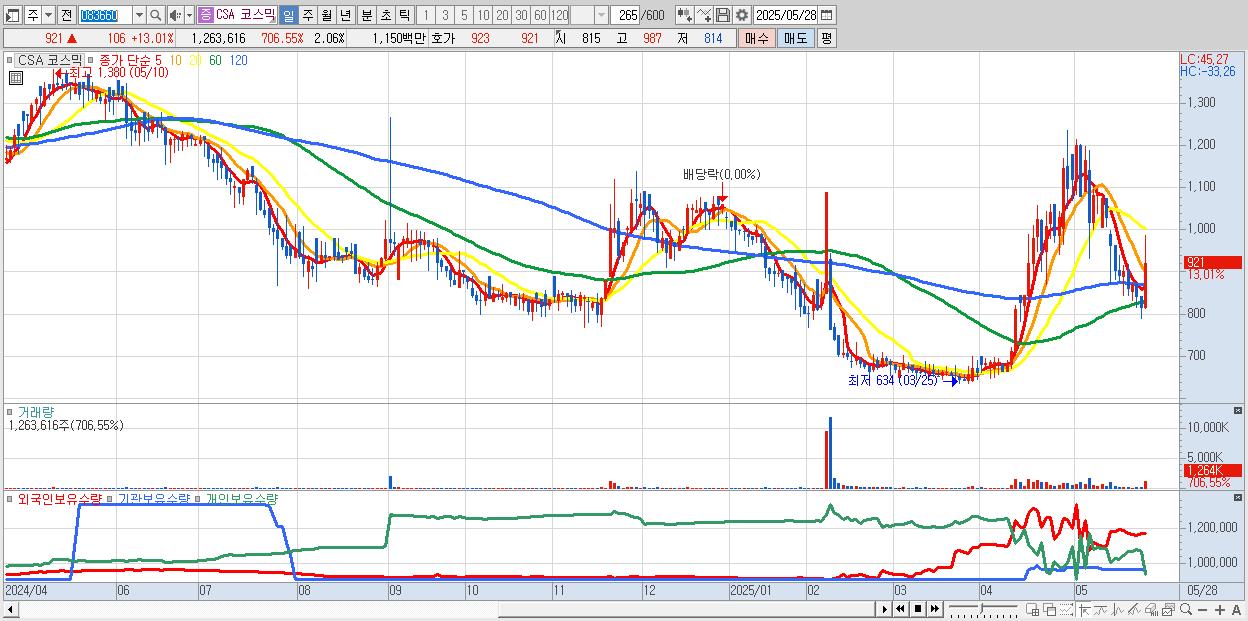1248x621 pixels.
Task: Click the line overlay add icon
Action: tap(704, 15)
